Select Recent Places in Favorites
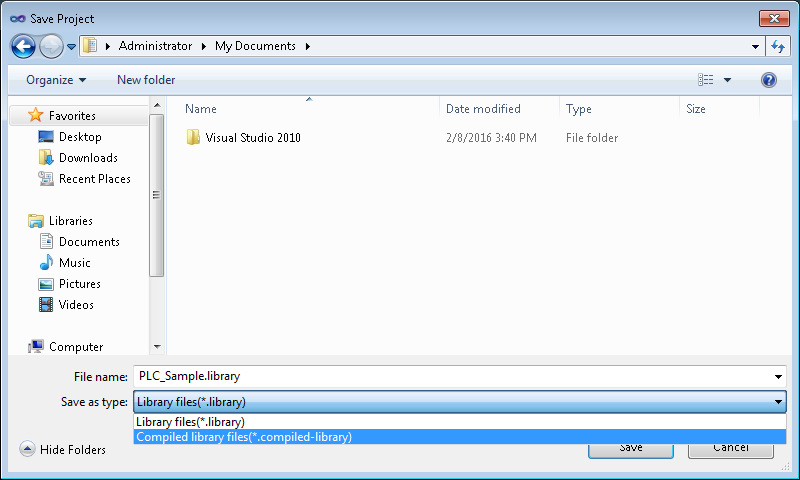The width and height of the screenshot is (800, 480). pyautogui.click(x=95, y=179)
